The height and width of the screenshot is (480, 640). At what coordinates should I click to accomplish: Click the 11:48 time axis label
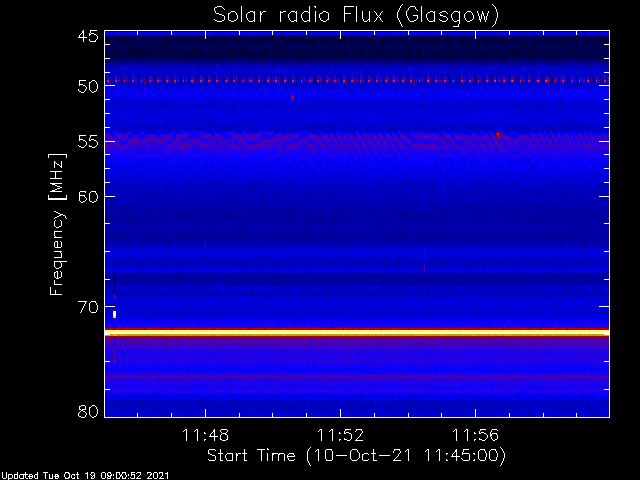pyautogui.click(x=205, y=435)
